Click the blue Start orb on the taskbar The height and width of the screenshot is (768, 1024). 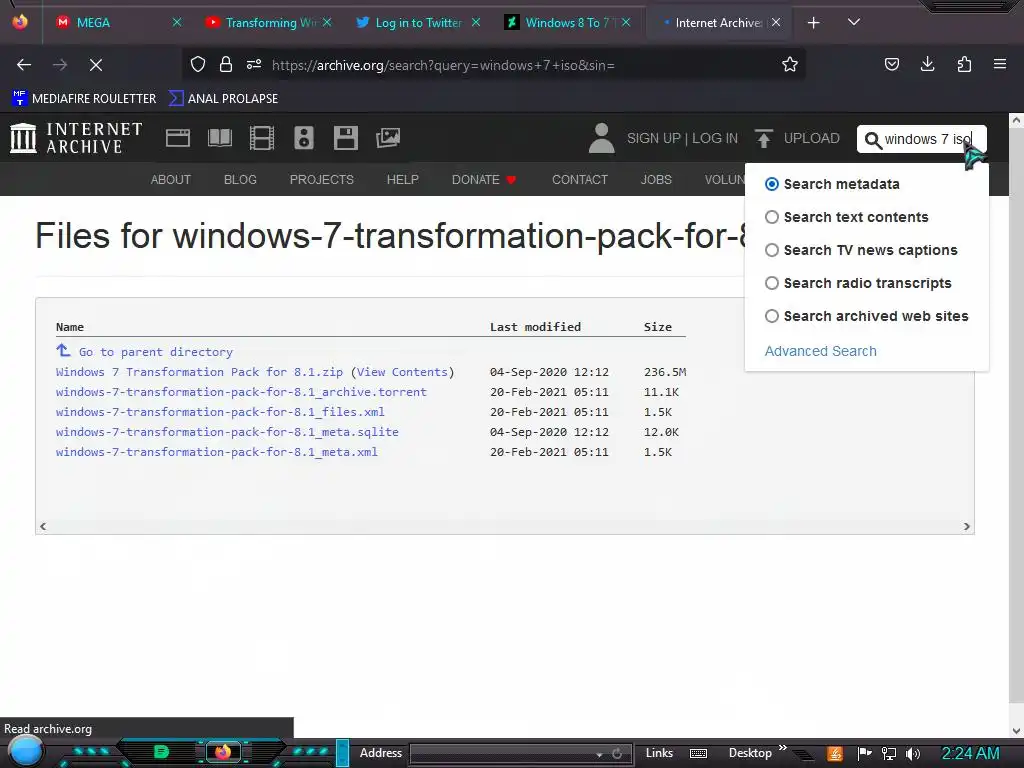point(25,752)
